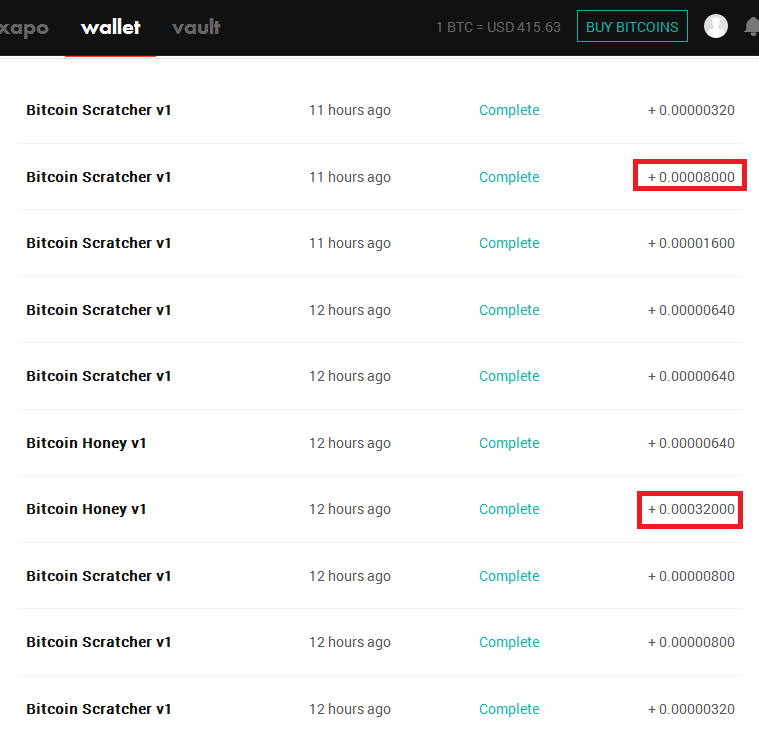Open Bitcoin Honey v1 entry with 0.00000640
759x730 pixels.
point(86,443)
